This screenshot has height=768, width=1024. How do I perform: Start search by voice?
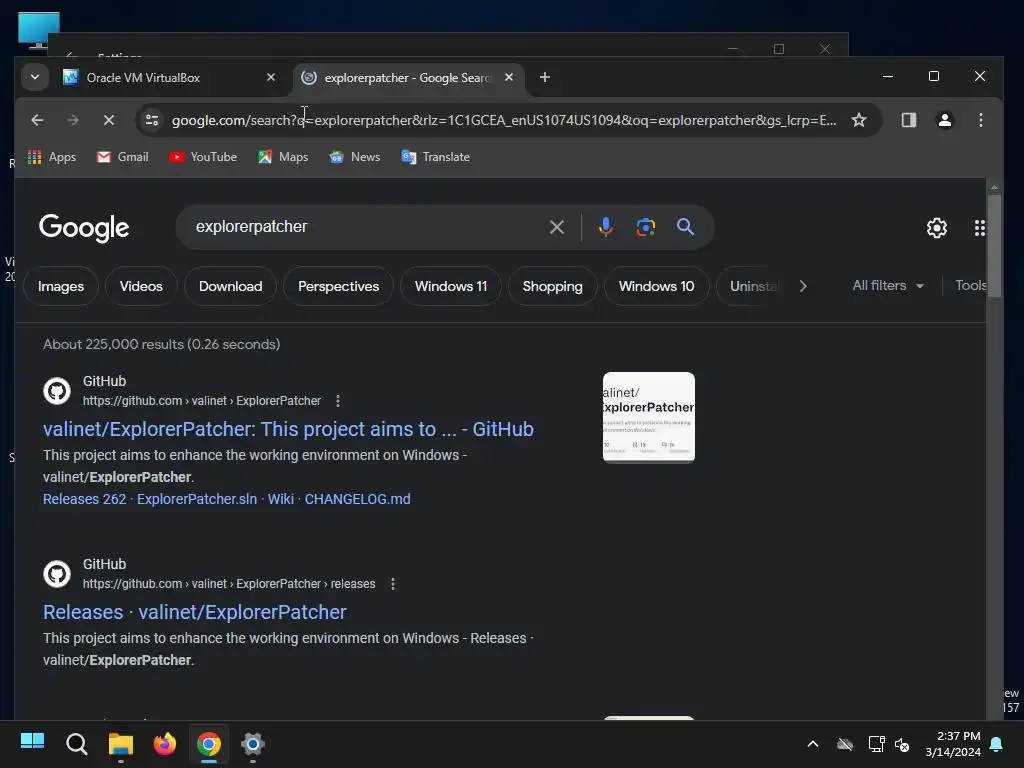coord(605,227)
